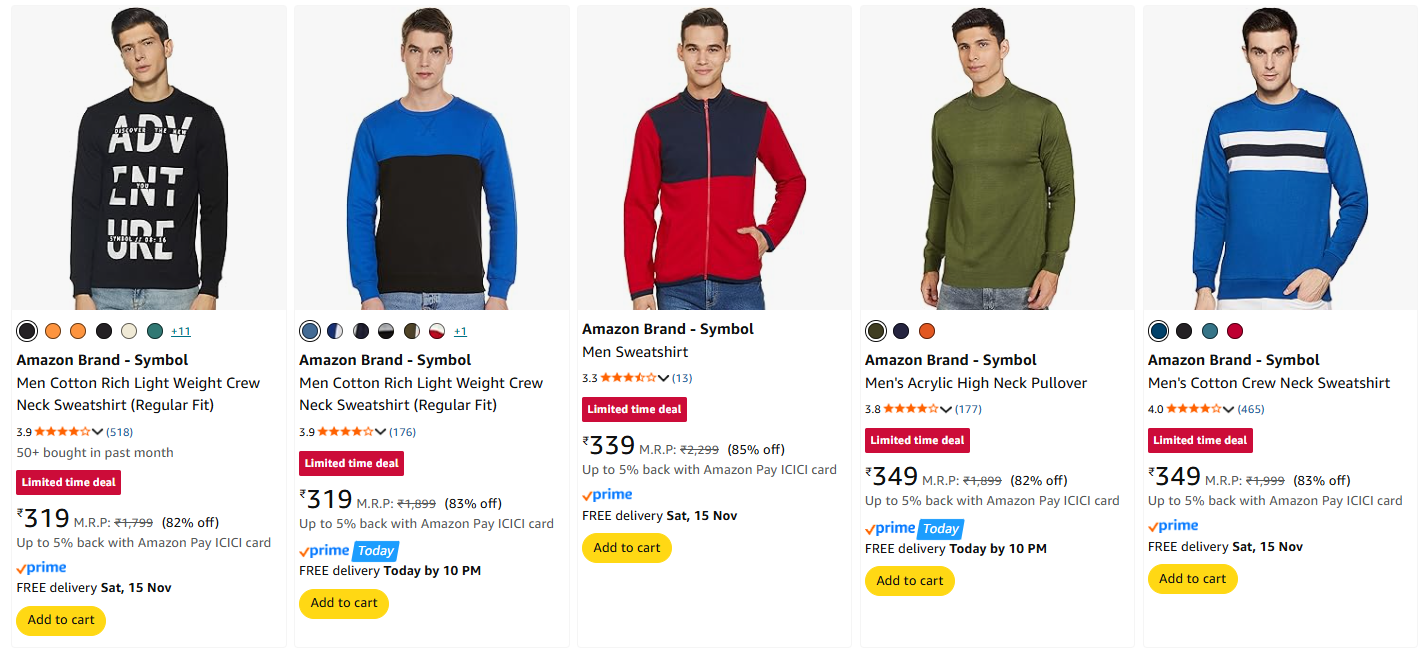Screen dimensions: 1419x651
Task: Click the prime Today badge for the High Neck Pullover
Action: point(913,528)
